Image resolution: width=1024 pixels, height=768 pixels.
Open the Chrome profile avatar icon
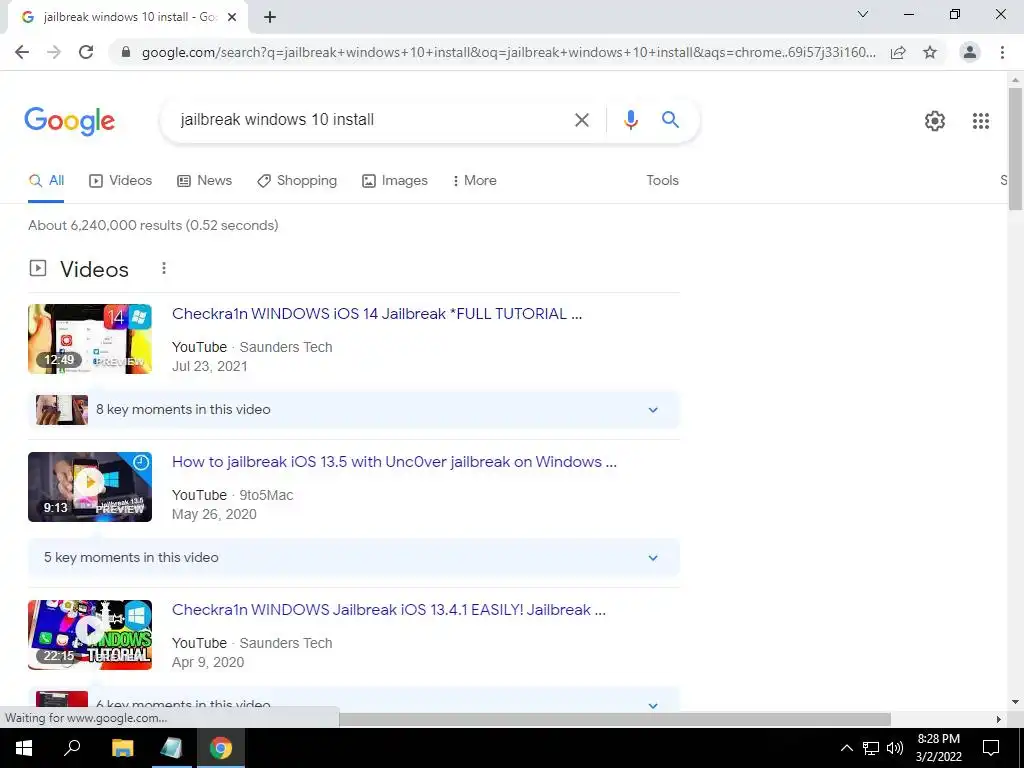(x=970, y=52)
